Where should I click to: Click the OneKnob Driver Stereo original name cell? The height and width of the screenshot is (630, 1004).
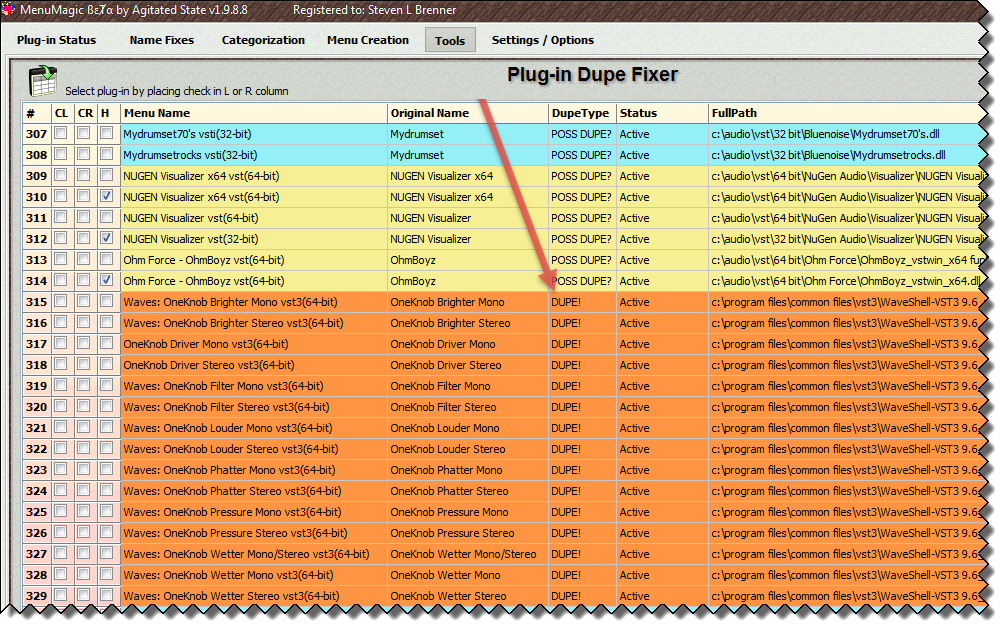click(x=468, y=365)
